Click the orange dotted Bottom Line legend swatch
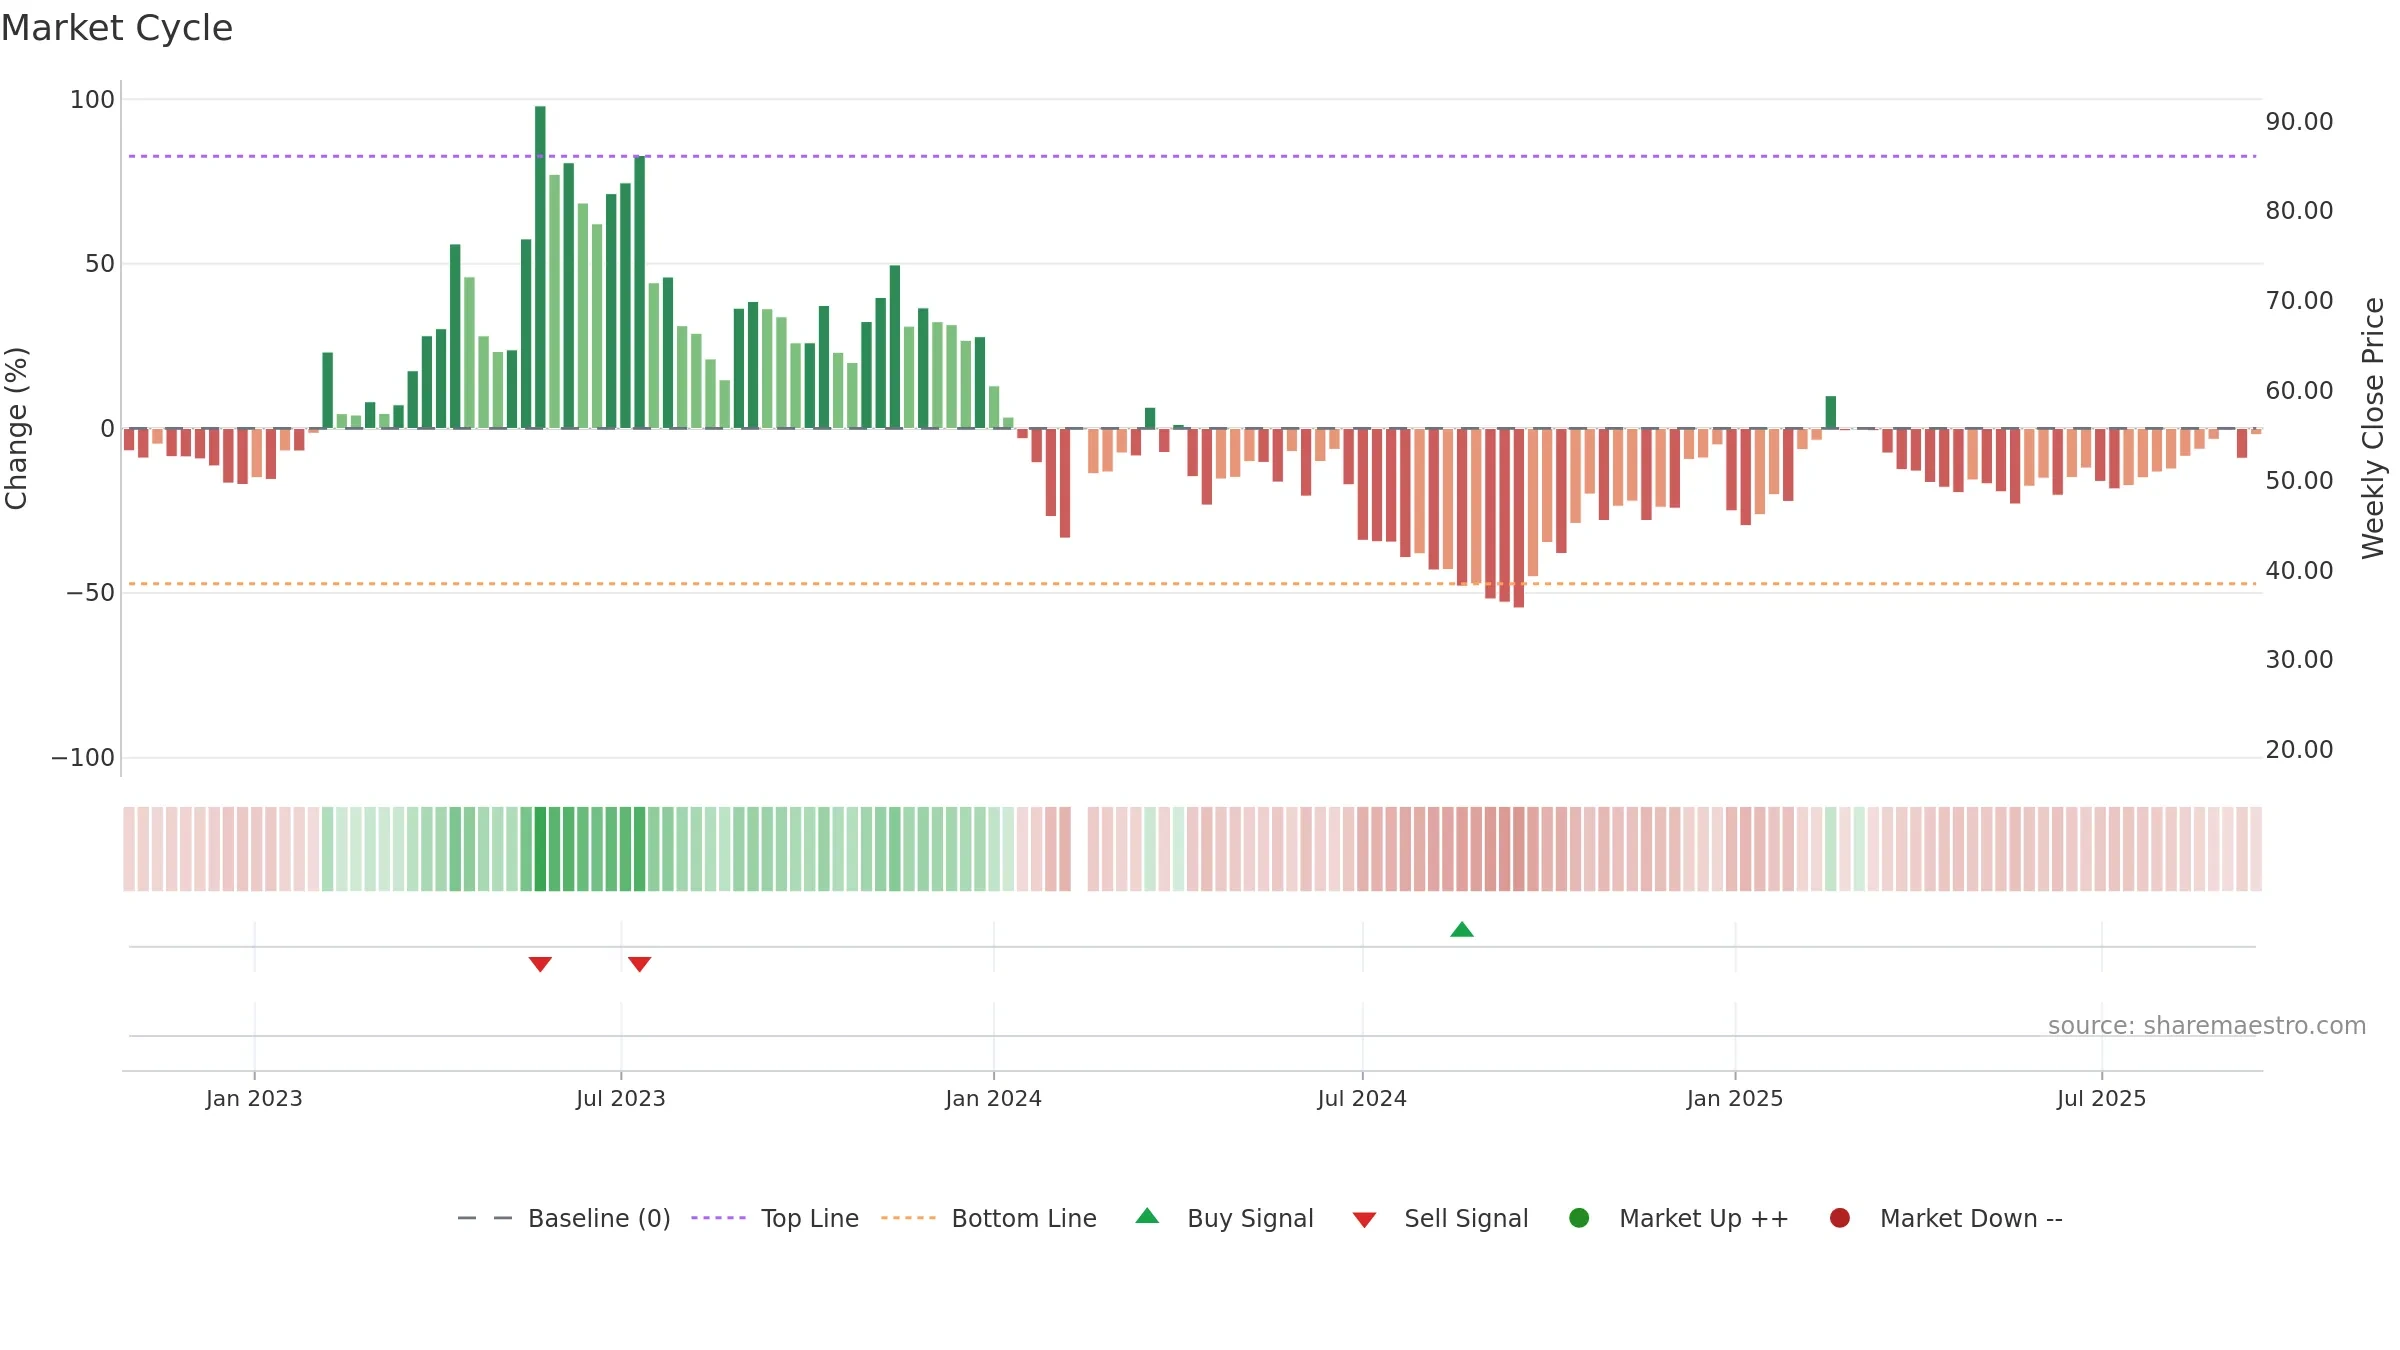Image resolution: width=2400 pixels, height=1350 pixels. [x=908, y=1218]
